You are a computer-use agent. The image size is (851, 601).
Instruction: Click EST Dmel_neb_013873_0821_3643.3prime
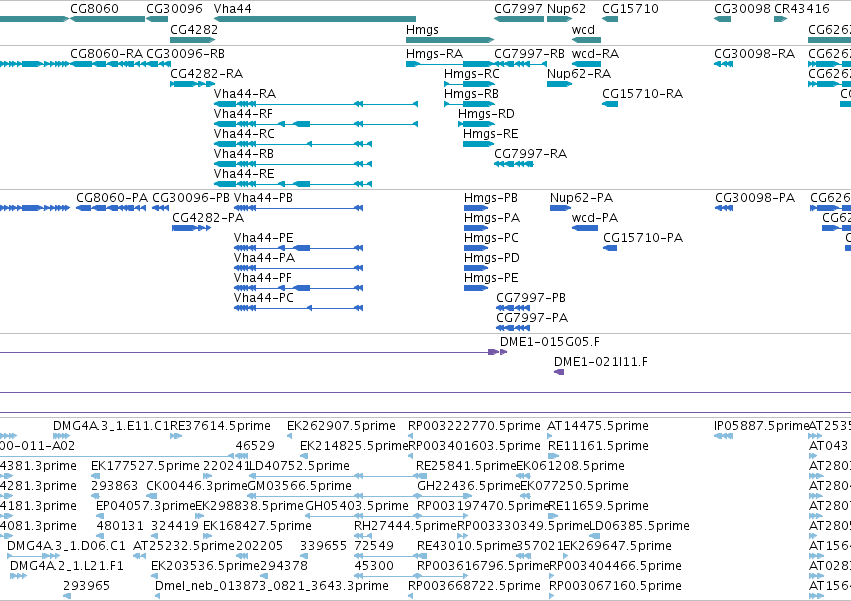pyautogui.click(x=272, y=586)
